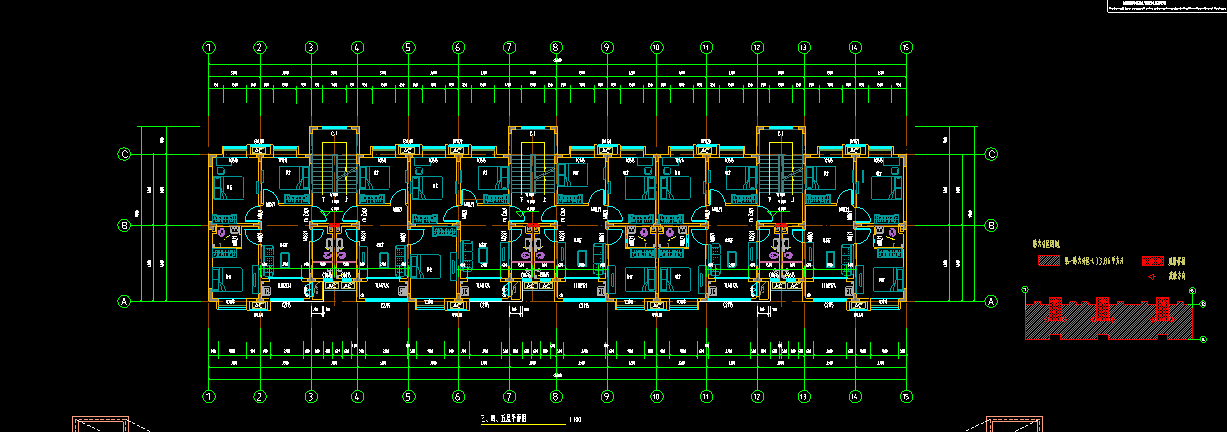Click axis bubble B on the right side
This screenshot has width=1227, height=432.
pos(992,226)
